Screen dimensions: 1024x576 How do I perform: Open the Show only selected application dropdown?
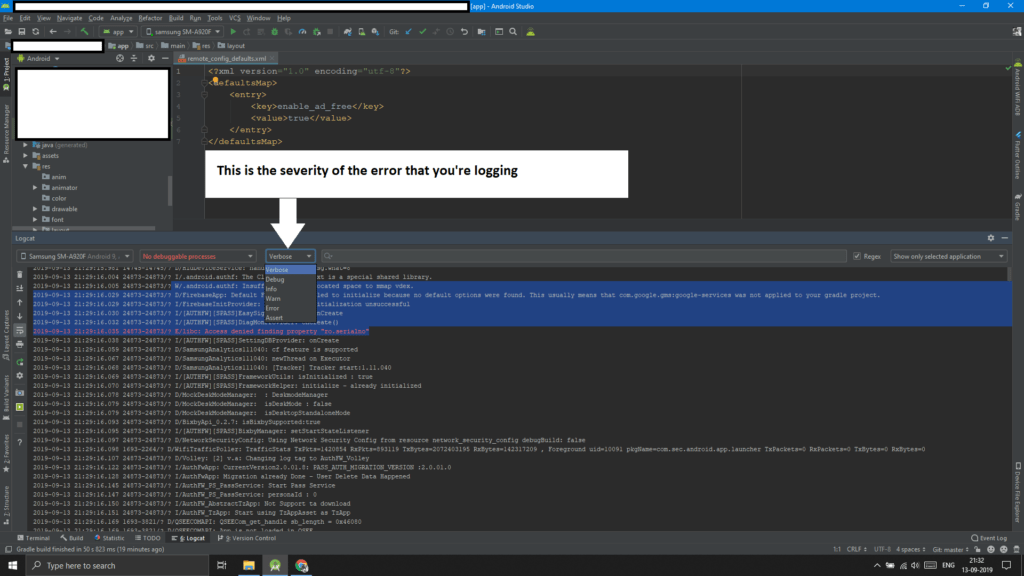point(943,255)
